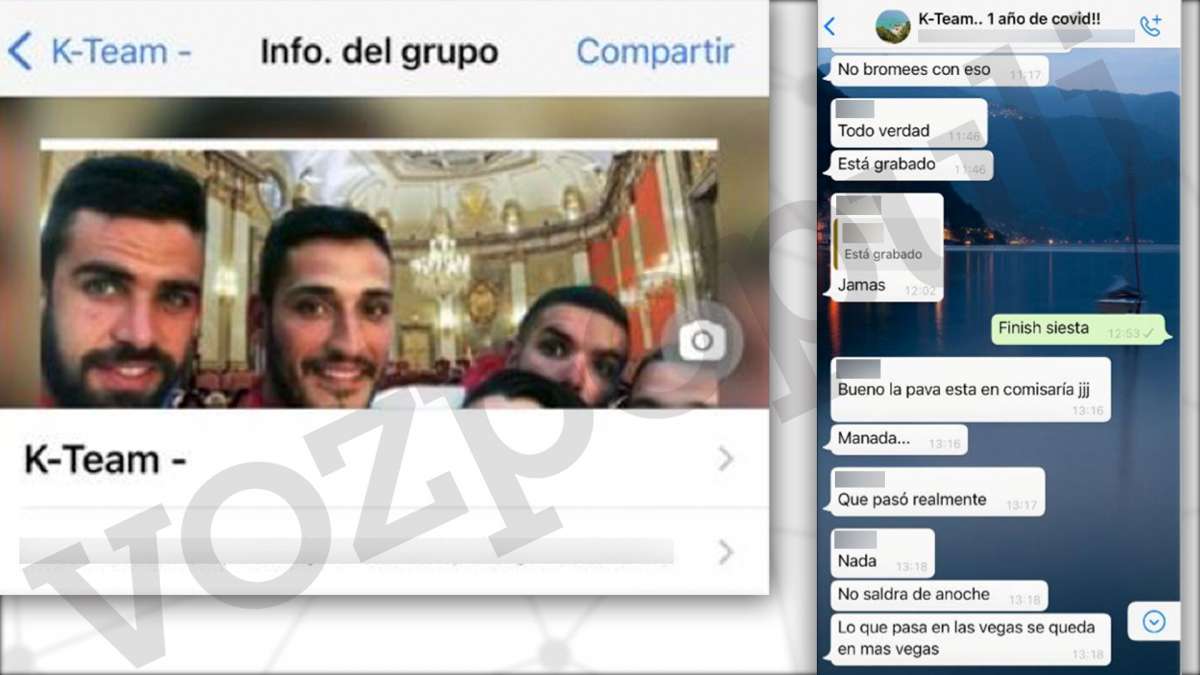Tap the checkmark on the Finish siesta message
This screenshot has height=675, width=1200.
(1149, 332)
